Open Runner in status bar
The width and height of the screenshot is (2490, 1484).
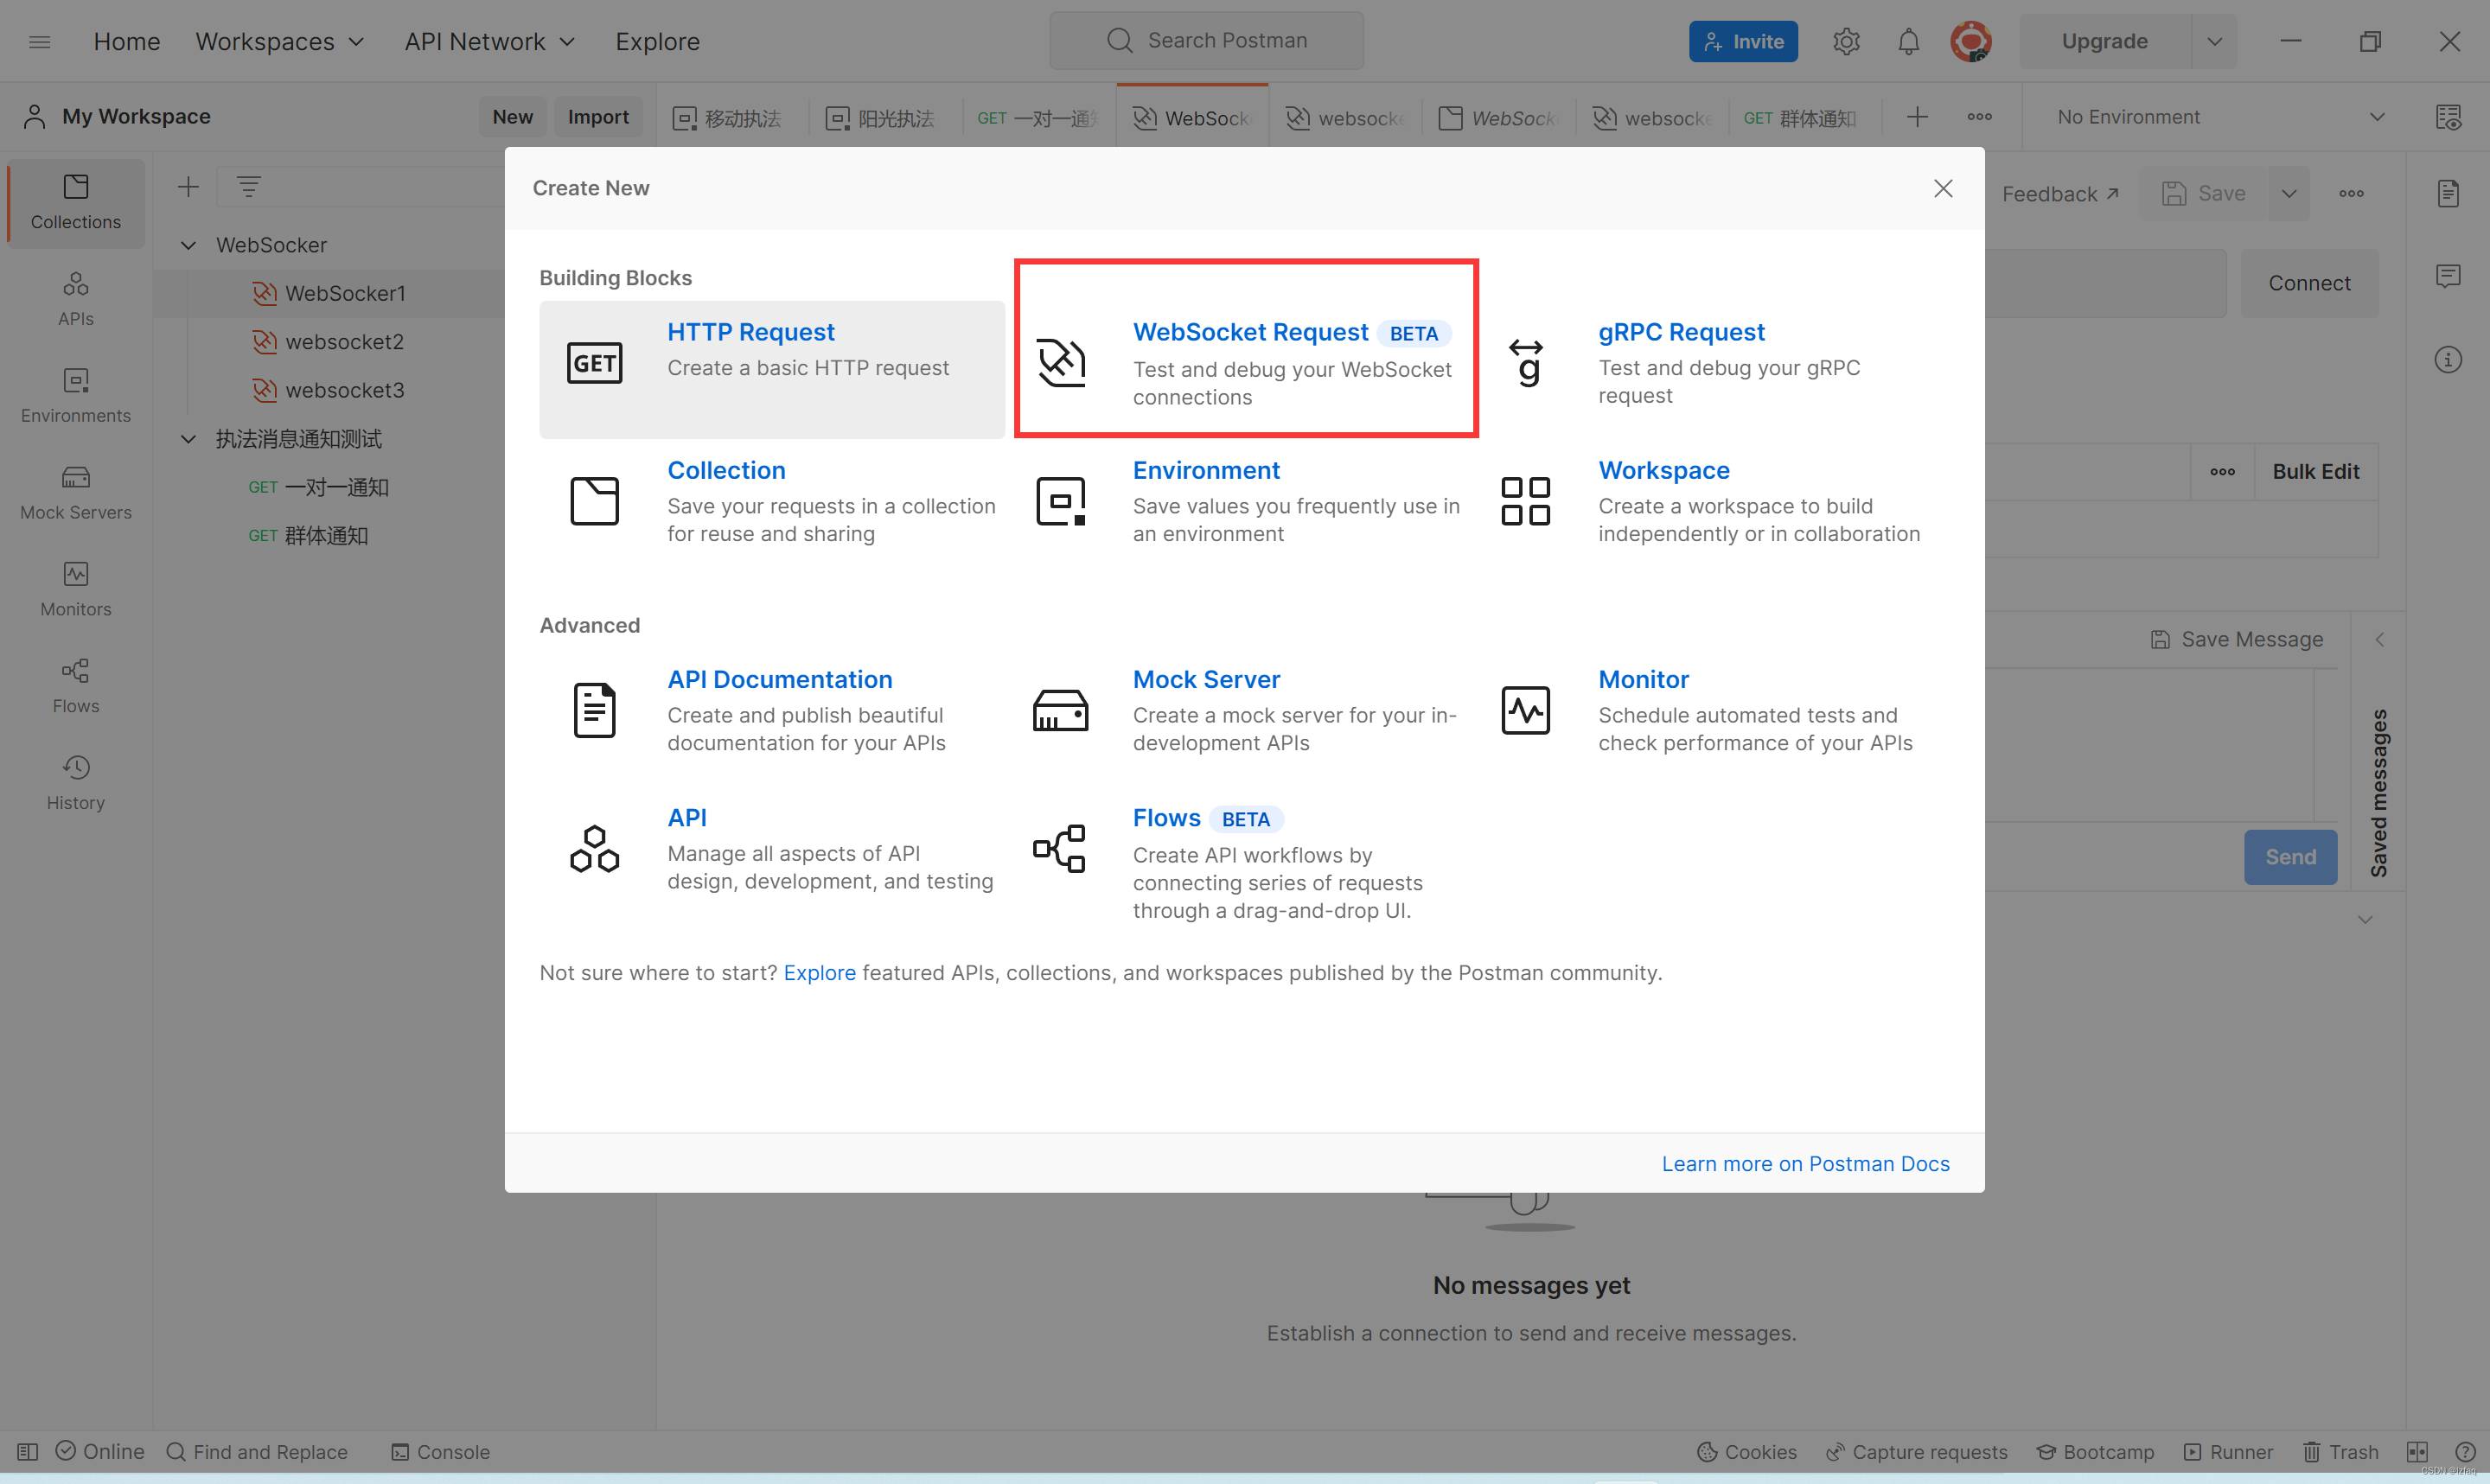(2228, 1451)
